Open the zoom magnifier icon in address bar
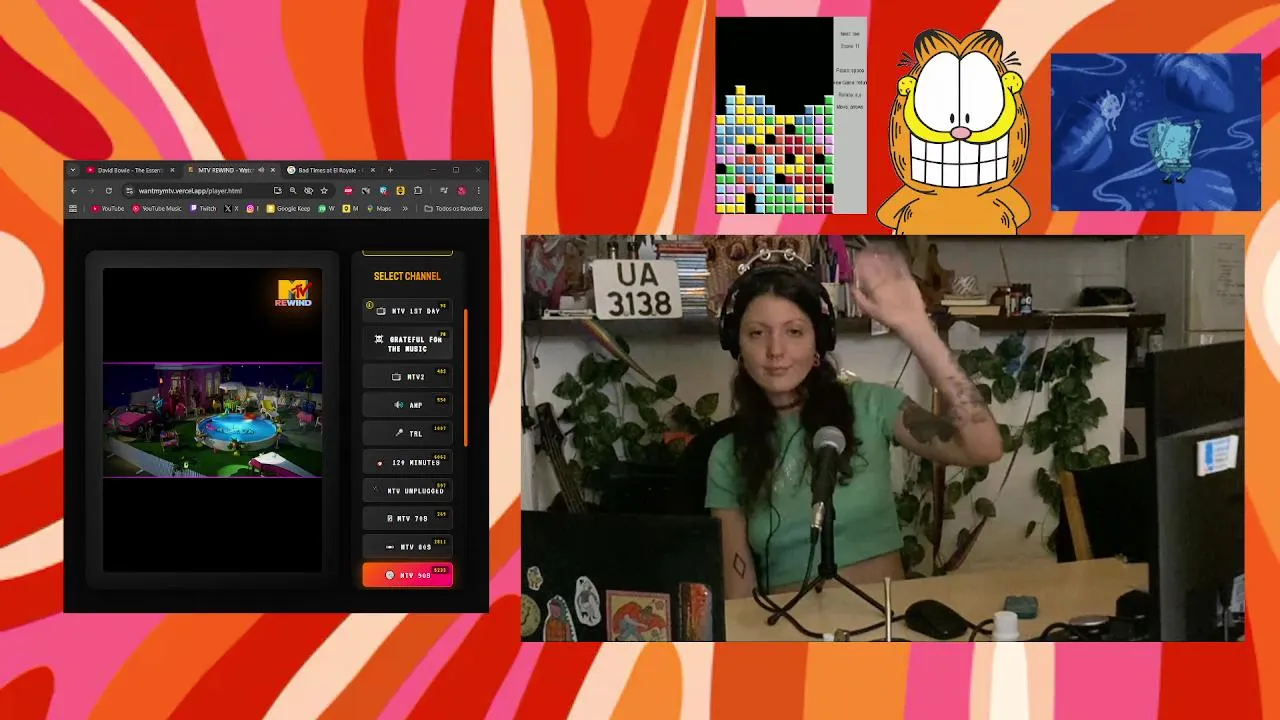The width and height of the screenshot is (1280, 720). click(293, 191)
